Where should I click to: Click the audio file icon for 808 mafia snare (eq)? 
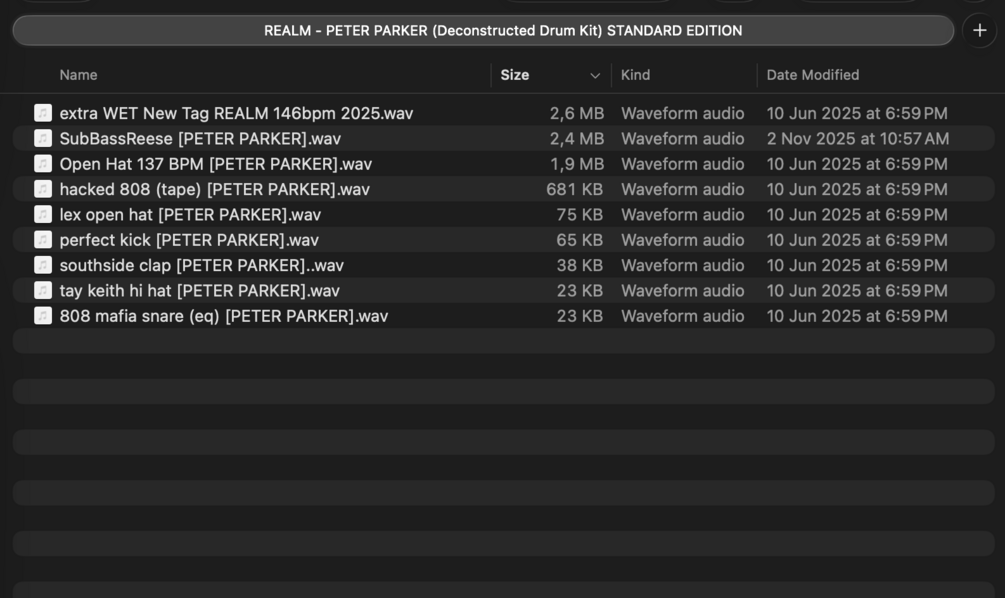coord(43,316)
